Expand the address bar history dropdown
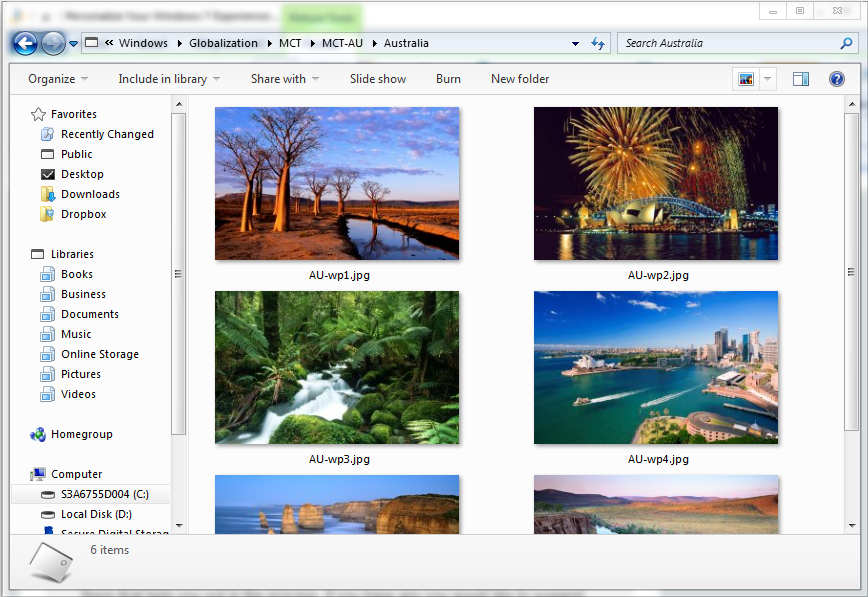Viewport: 868px width, 597px height. 575,43
